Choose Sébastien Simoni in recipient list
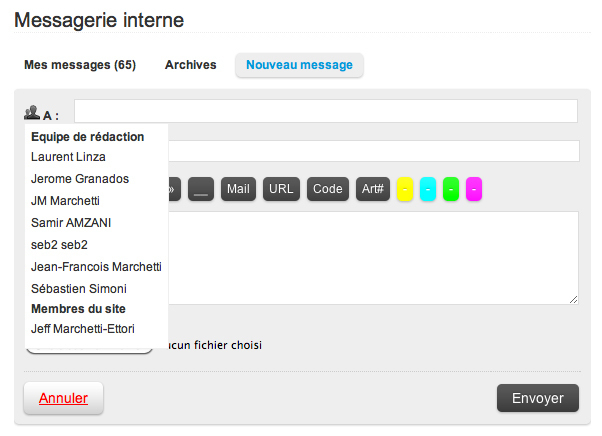This screenshot has width=602, height=436. pyautogui.click(x=79, y=289)
